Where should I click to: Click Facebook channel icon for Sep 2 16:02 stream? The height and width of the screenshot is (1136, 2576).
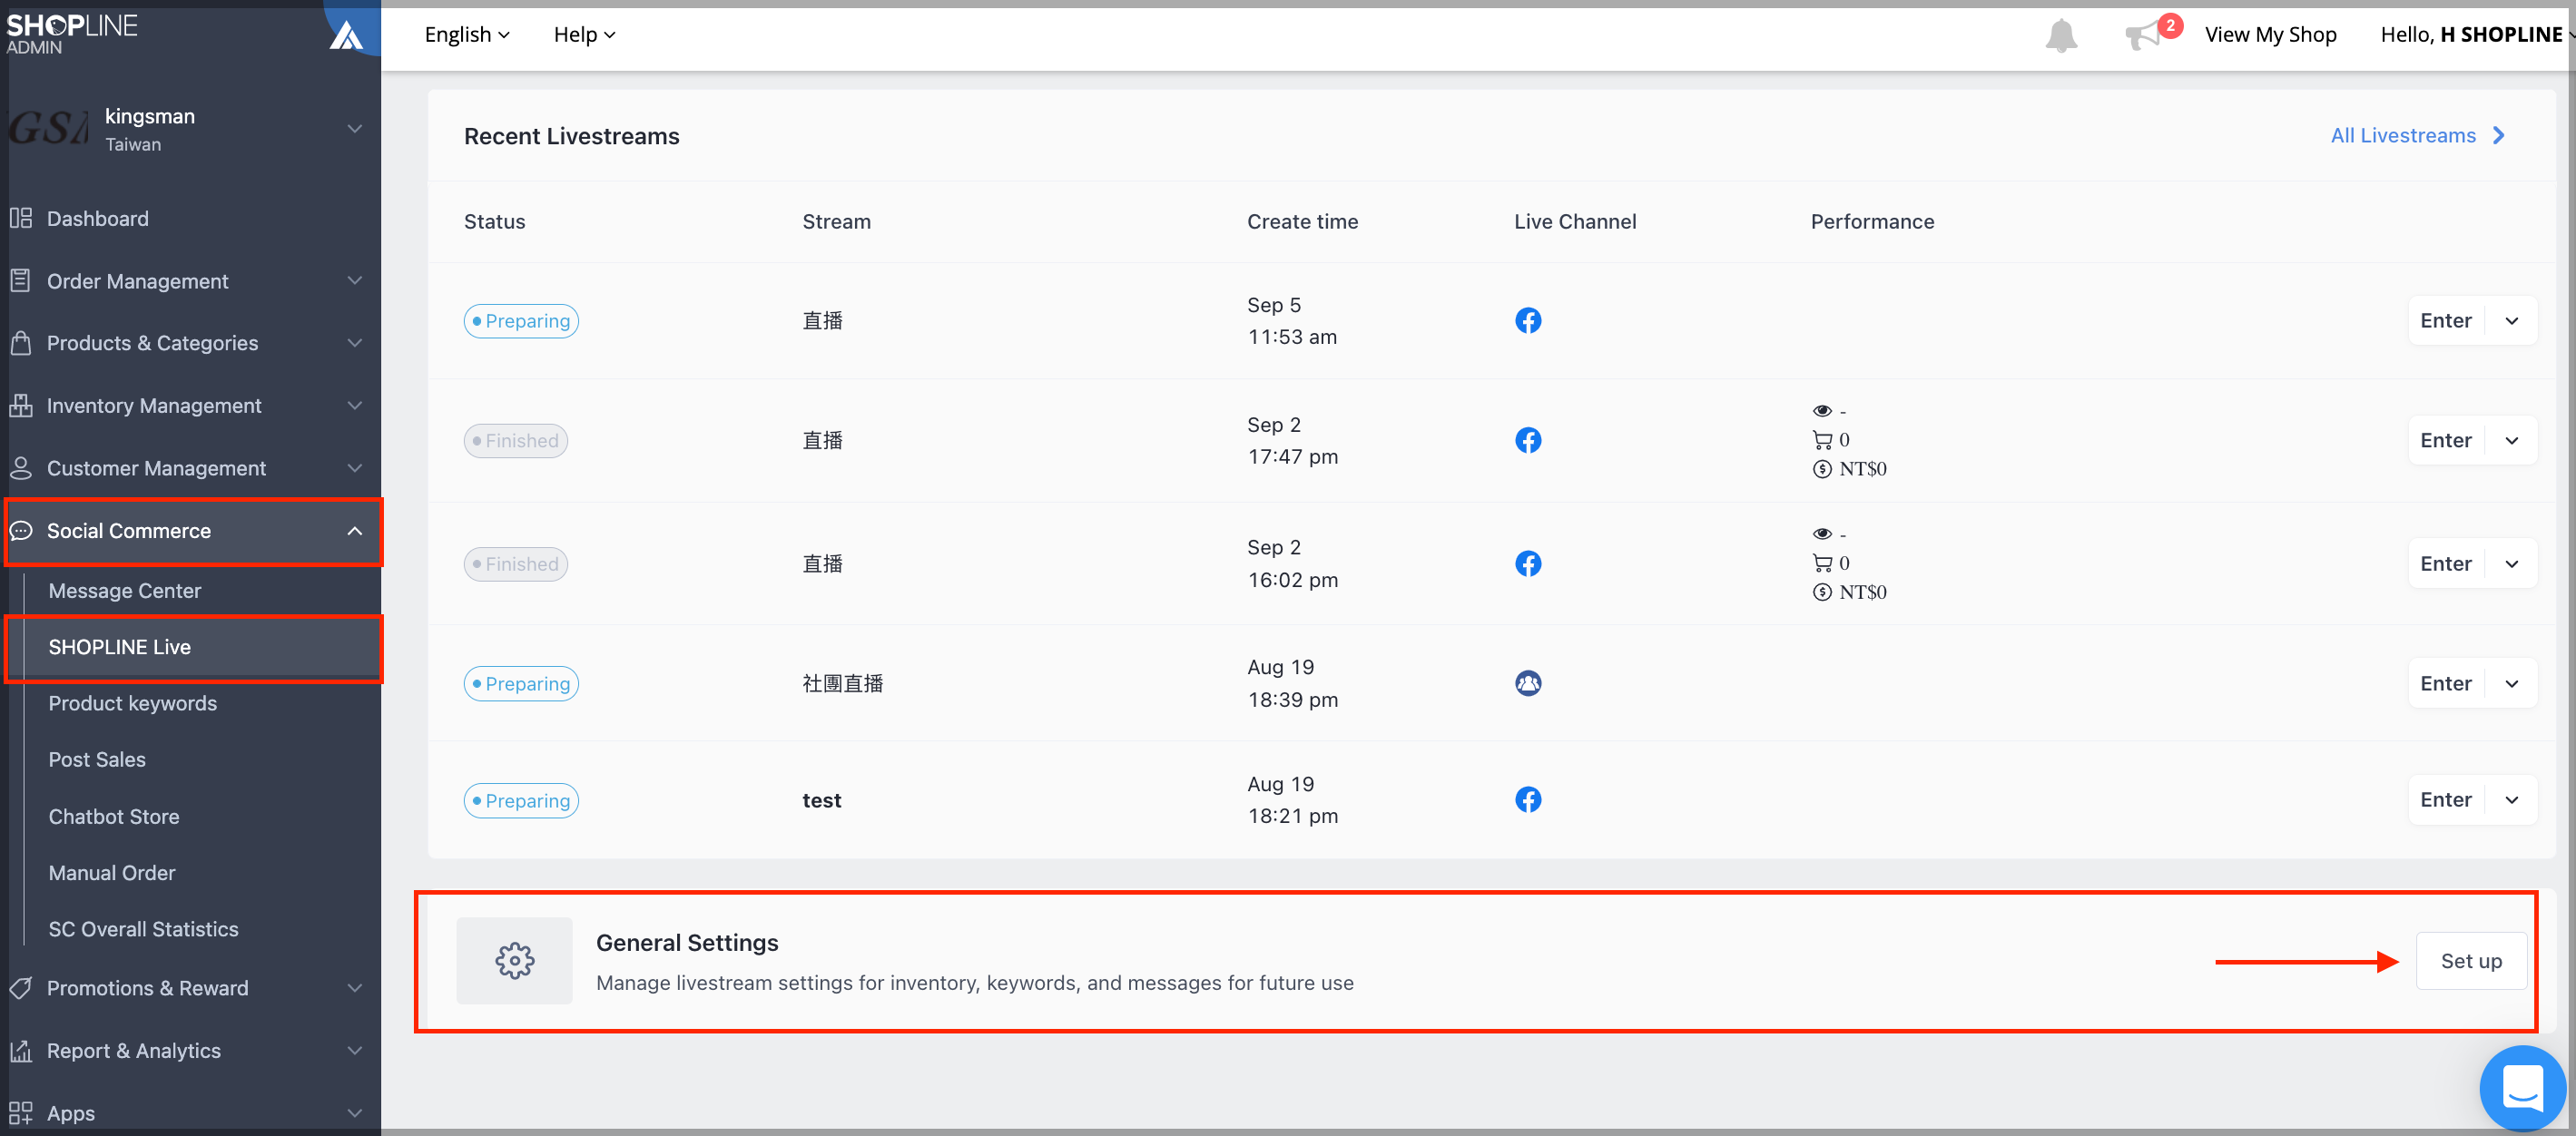[1528, 563]
